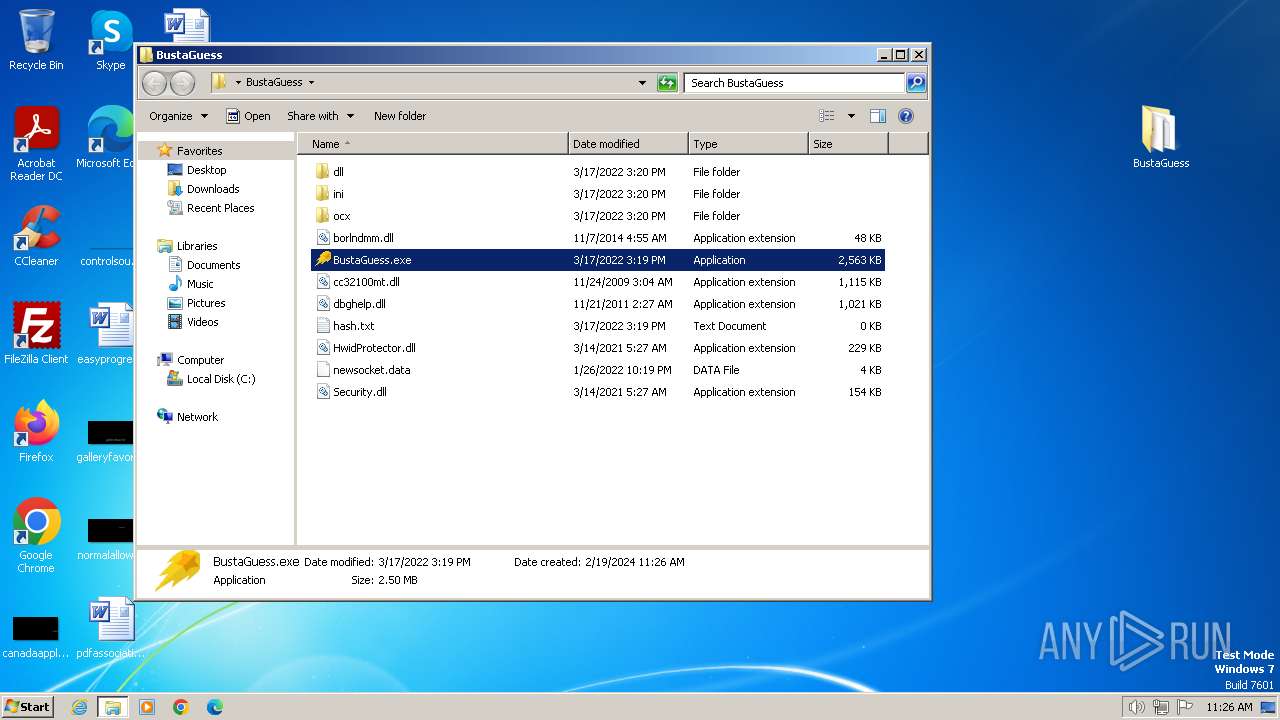Select the BustaGuess.exe application file
This screenshot has width=1280, height=720.
pyautogui.click(x=372, y=260)
